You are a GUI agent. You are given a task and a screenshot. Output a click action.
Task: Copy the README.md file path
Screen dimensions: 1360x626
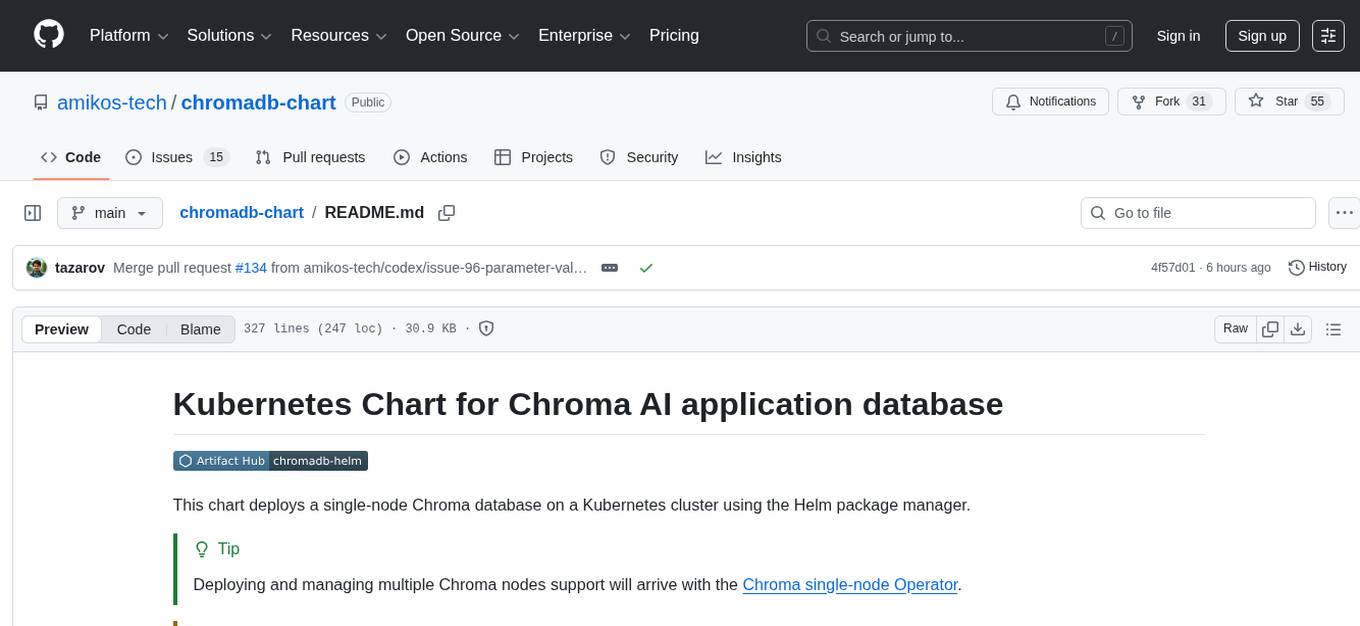click(x=447, y=212)
